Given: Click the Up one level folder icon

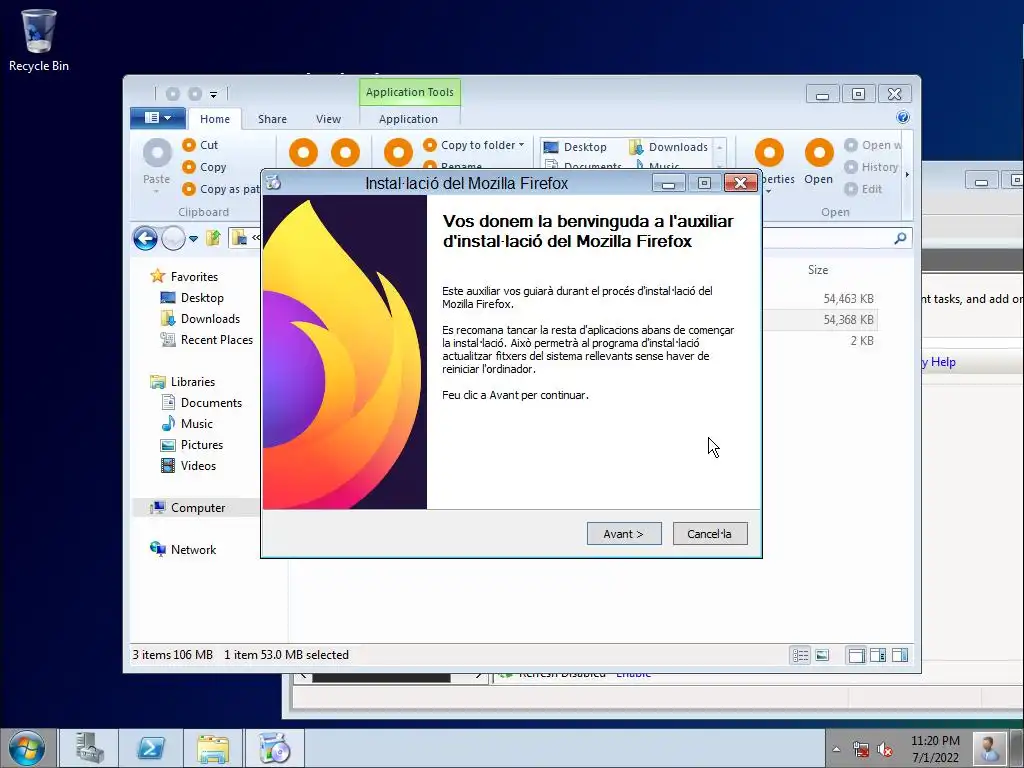Looking at the screenshot, I should coord(213,238).
